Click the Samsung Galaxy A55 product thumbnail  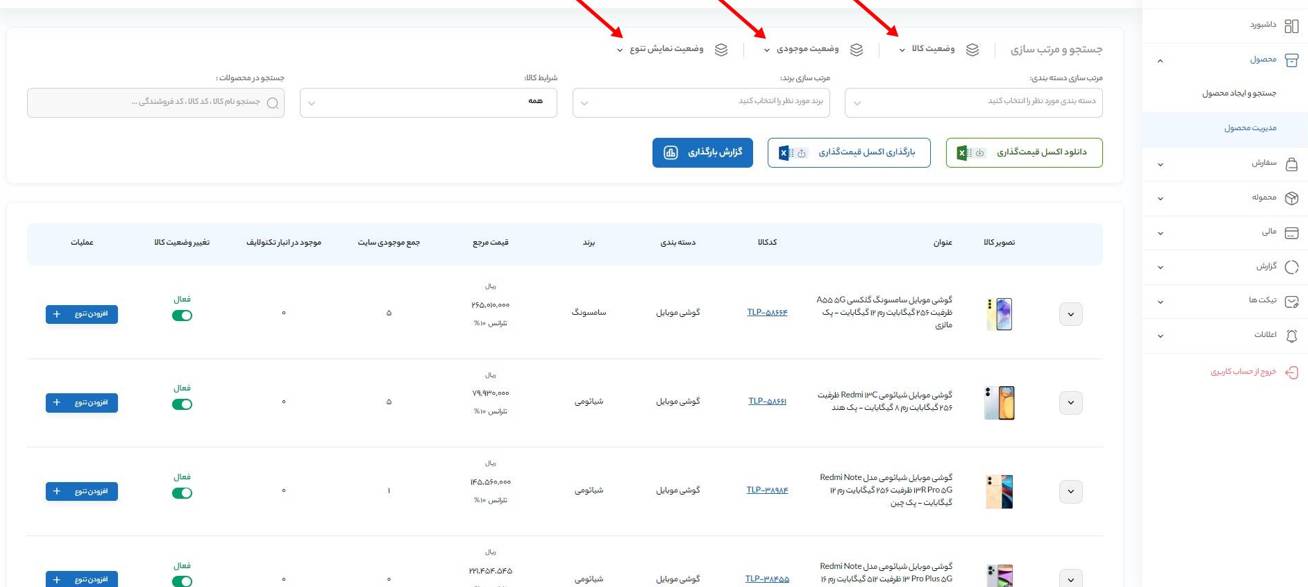[x=999, y=314]
